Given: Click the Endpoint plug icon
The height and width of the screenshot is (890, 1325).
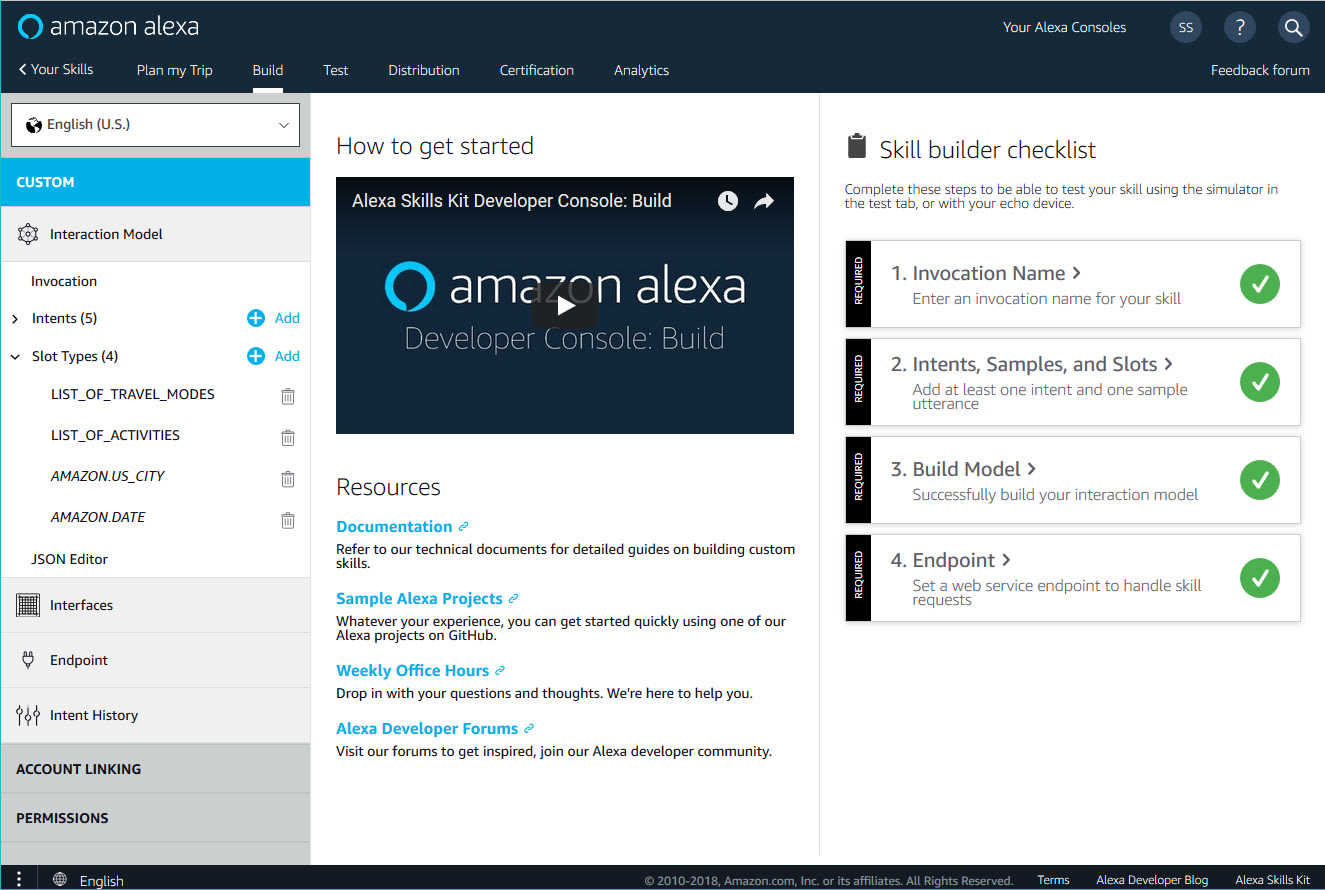Looking at the screenshot, I should (28, 660).
